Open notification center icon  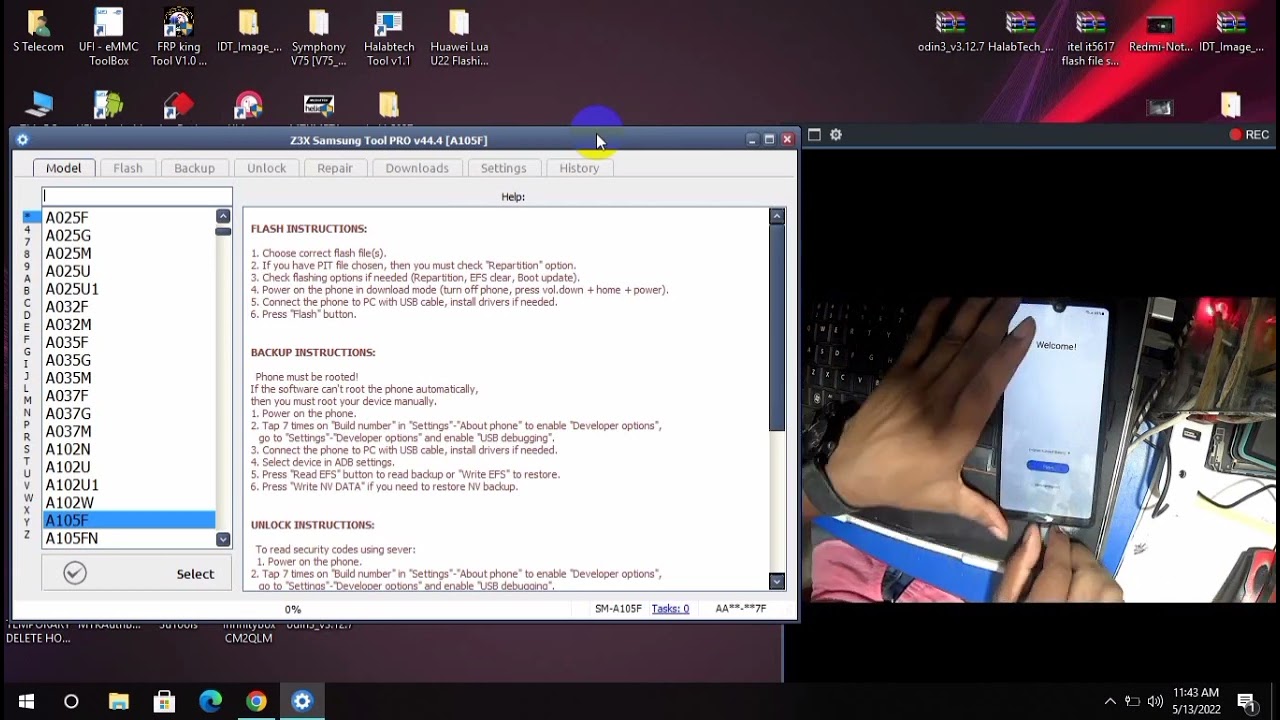tap(1246, 701)
